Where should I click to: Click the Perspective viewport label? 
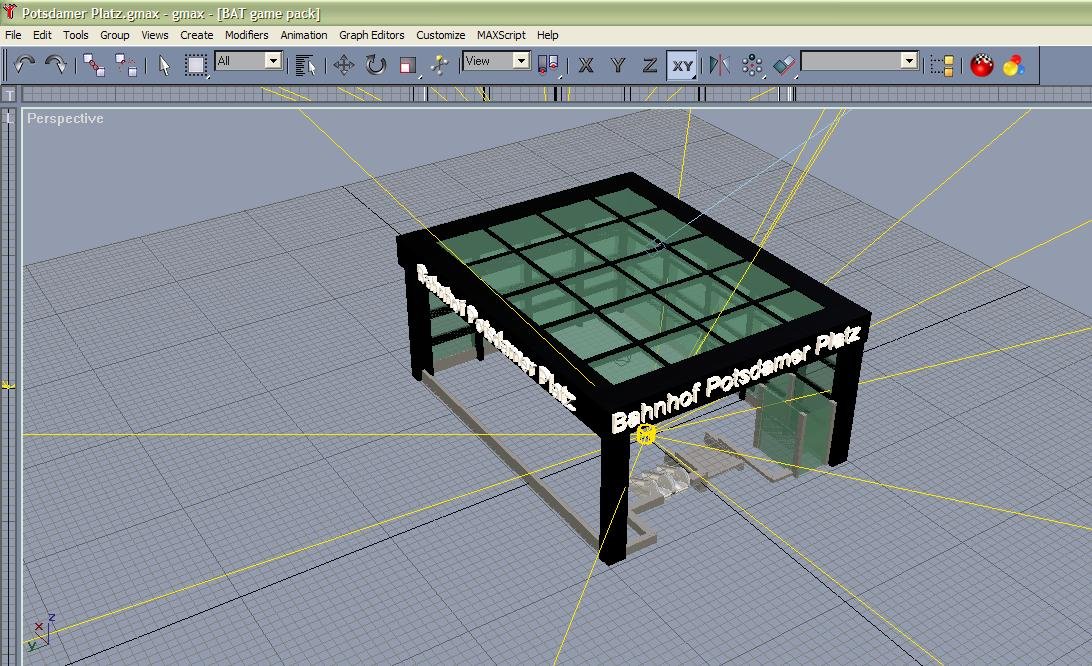[x=65, y=118]
